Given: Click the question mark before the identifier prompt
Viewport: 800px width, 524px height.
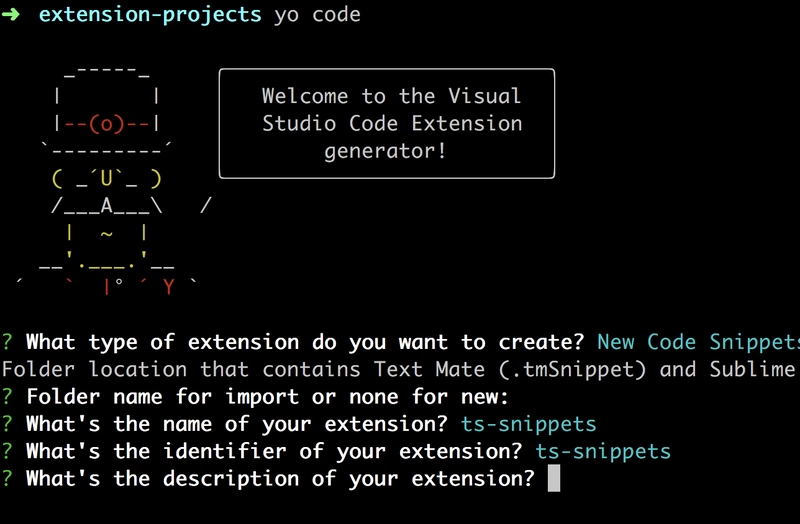Looking at the screenshot, I should click(8, 451).
